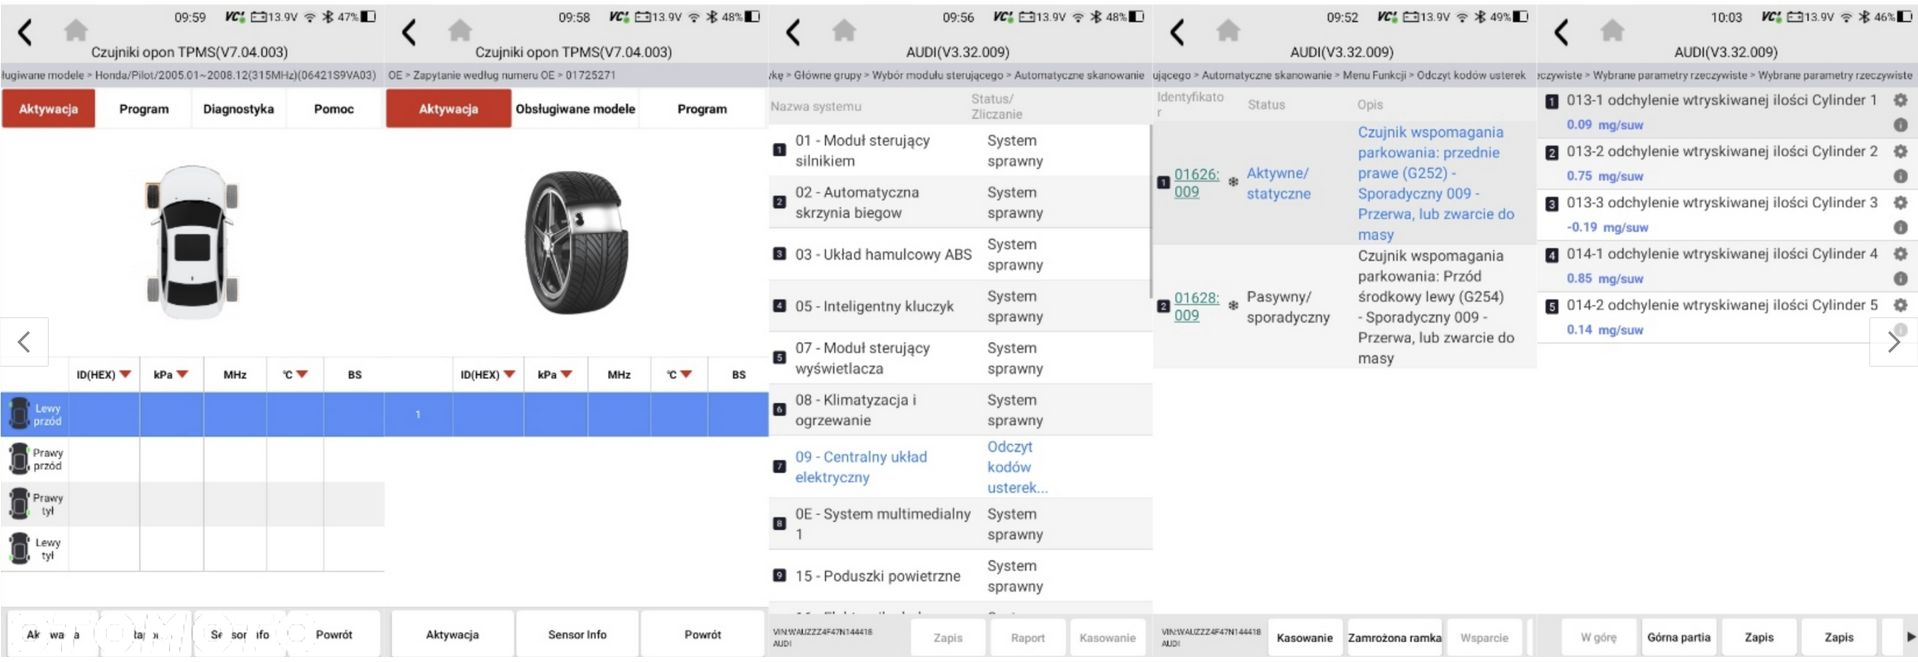The image size is (1918, 662).
Task: Tap the W górę button
Action: (x=1598, y=637)
